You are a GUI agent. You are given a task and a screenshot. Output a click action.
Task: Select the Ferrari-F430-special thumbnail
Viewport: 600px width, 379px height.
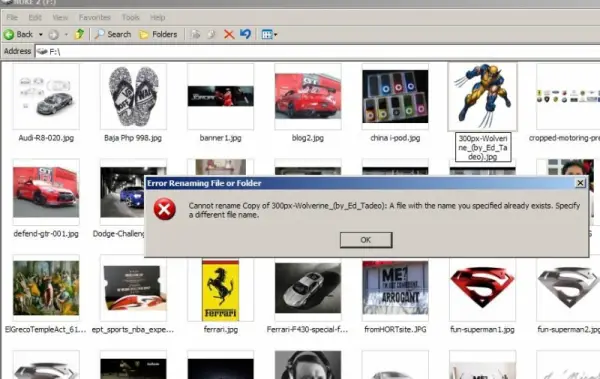point(308,288)
